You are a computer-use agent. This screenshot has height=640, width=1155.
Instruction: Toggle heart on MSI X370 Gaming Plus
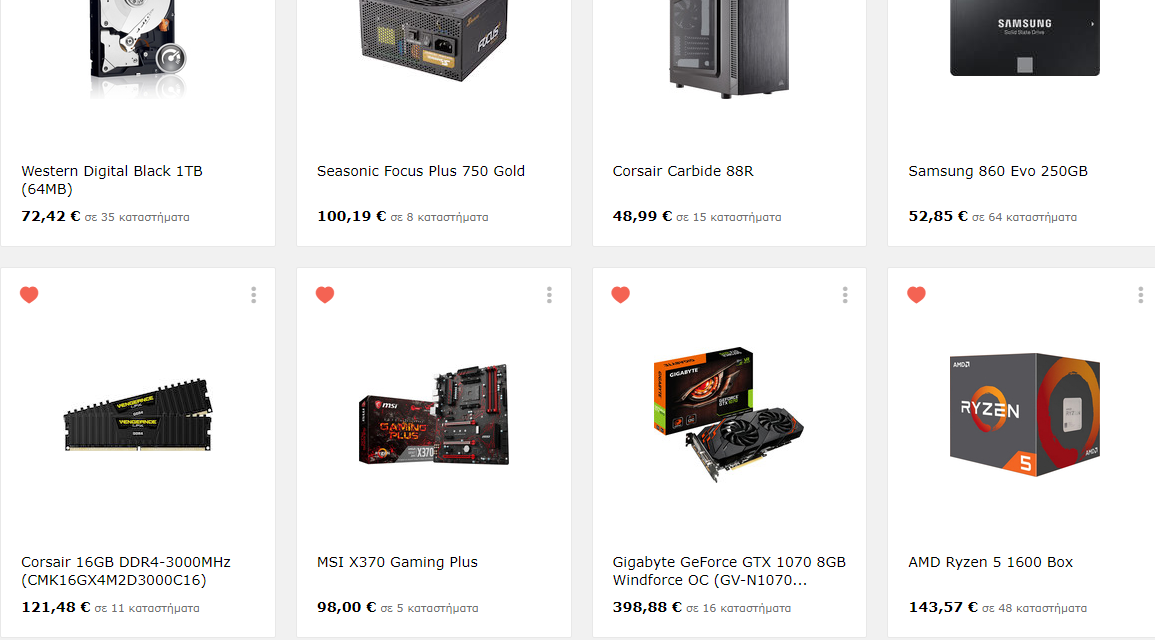click(x=325, y=295)
